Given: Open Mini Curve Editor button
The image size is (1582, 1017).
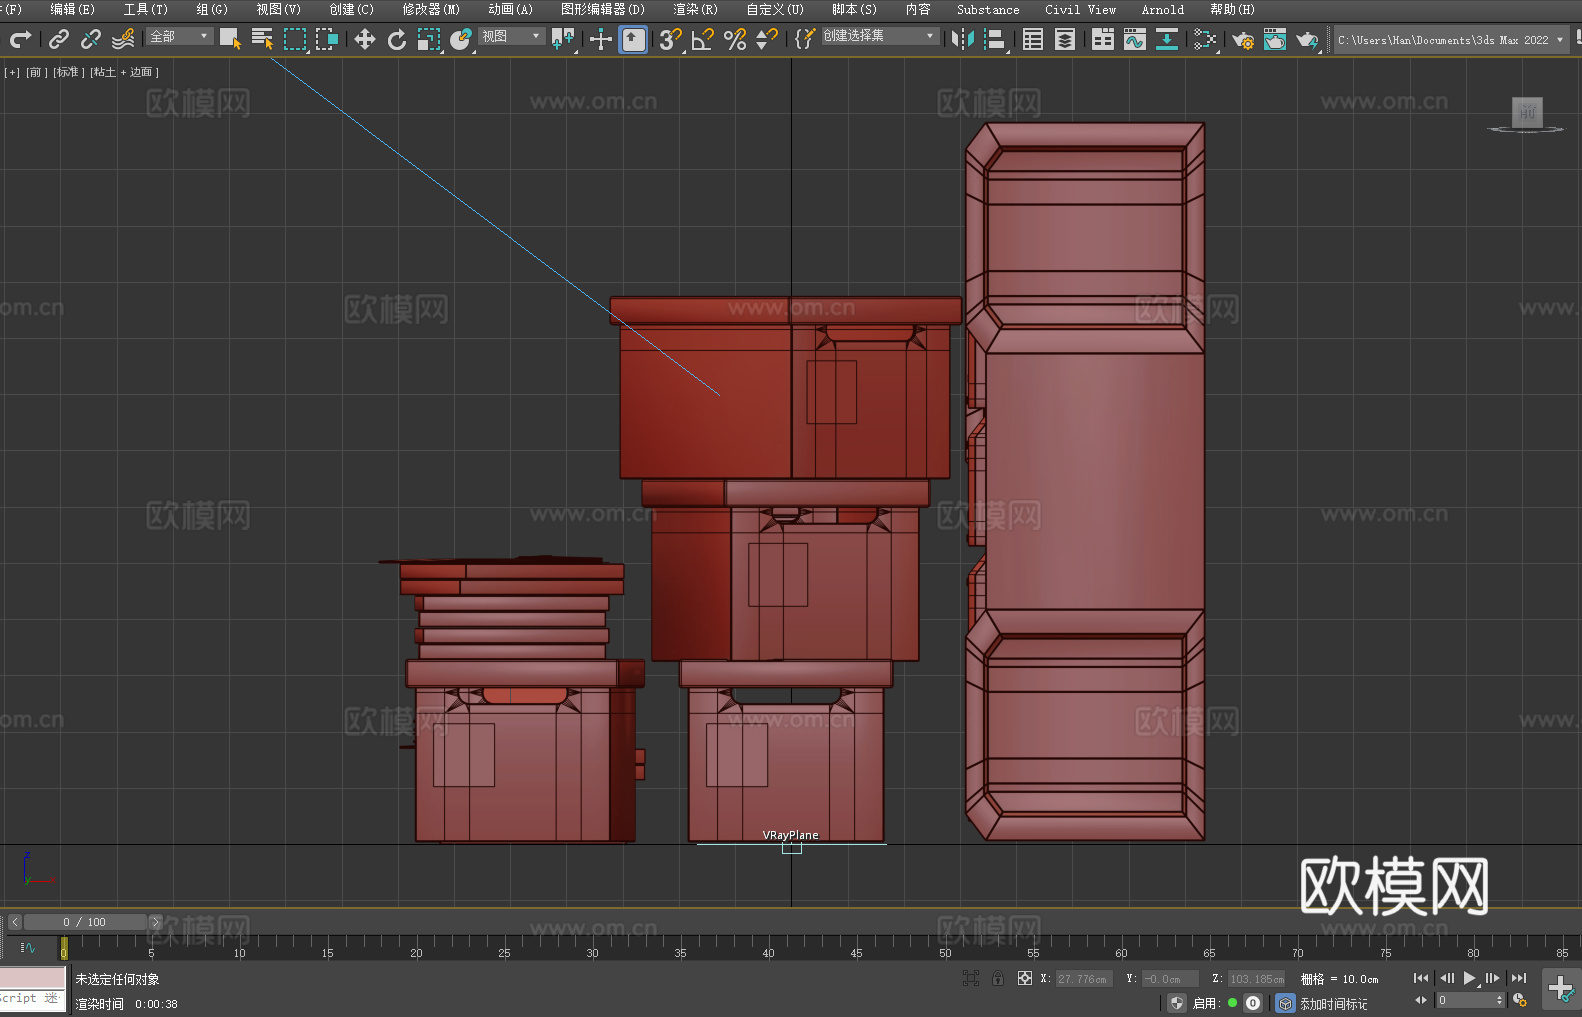Looking at the screenshot, I should coord(28,947).
